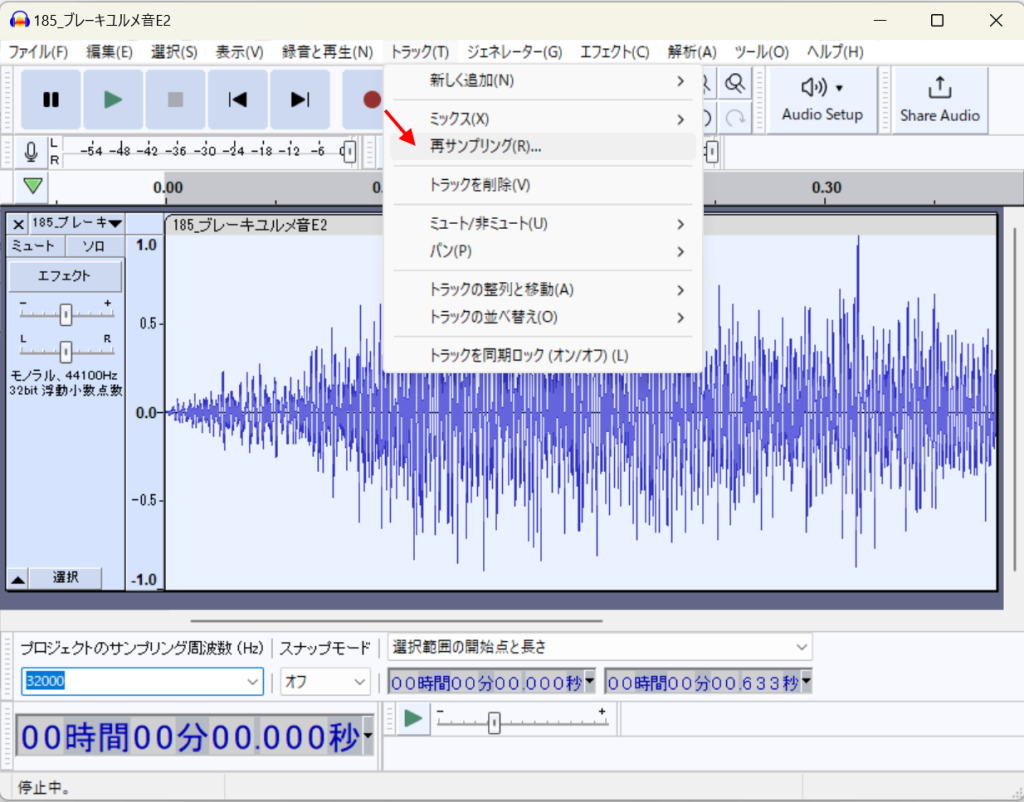Click the Share Audio upload icon

tap(939, 88)
